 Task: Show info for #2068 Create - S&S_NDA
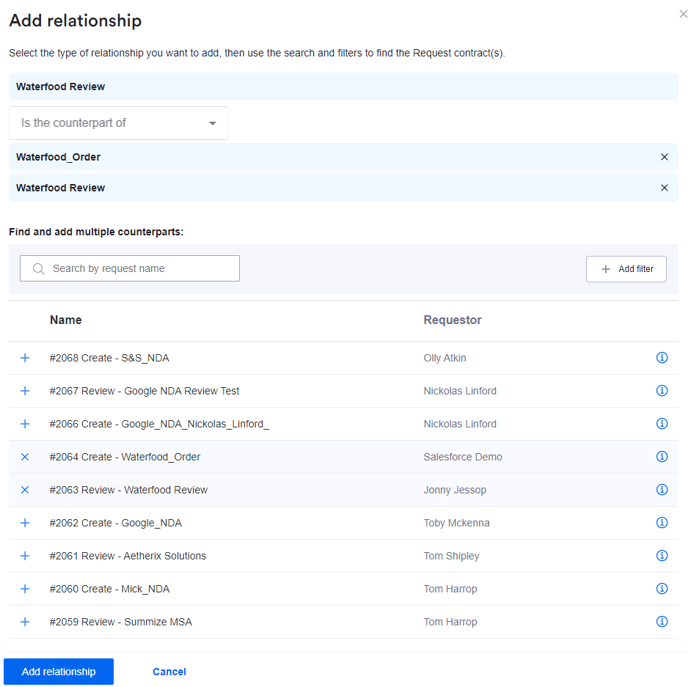point(661,358)
